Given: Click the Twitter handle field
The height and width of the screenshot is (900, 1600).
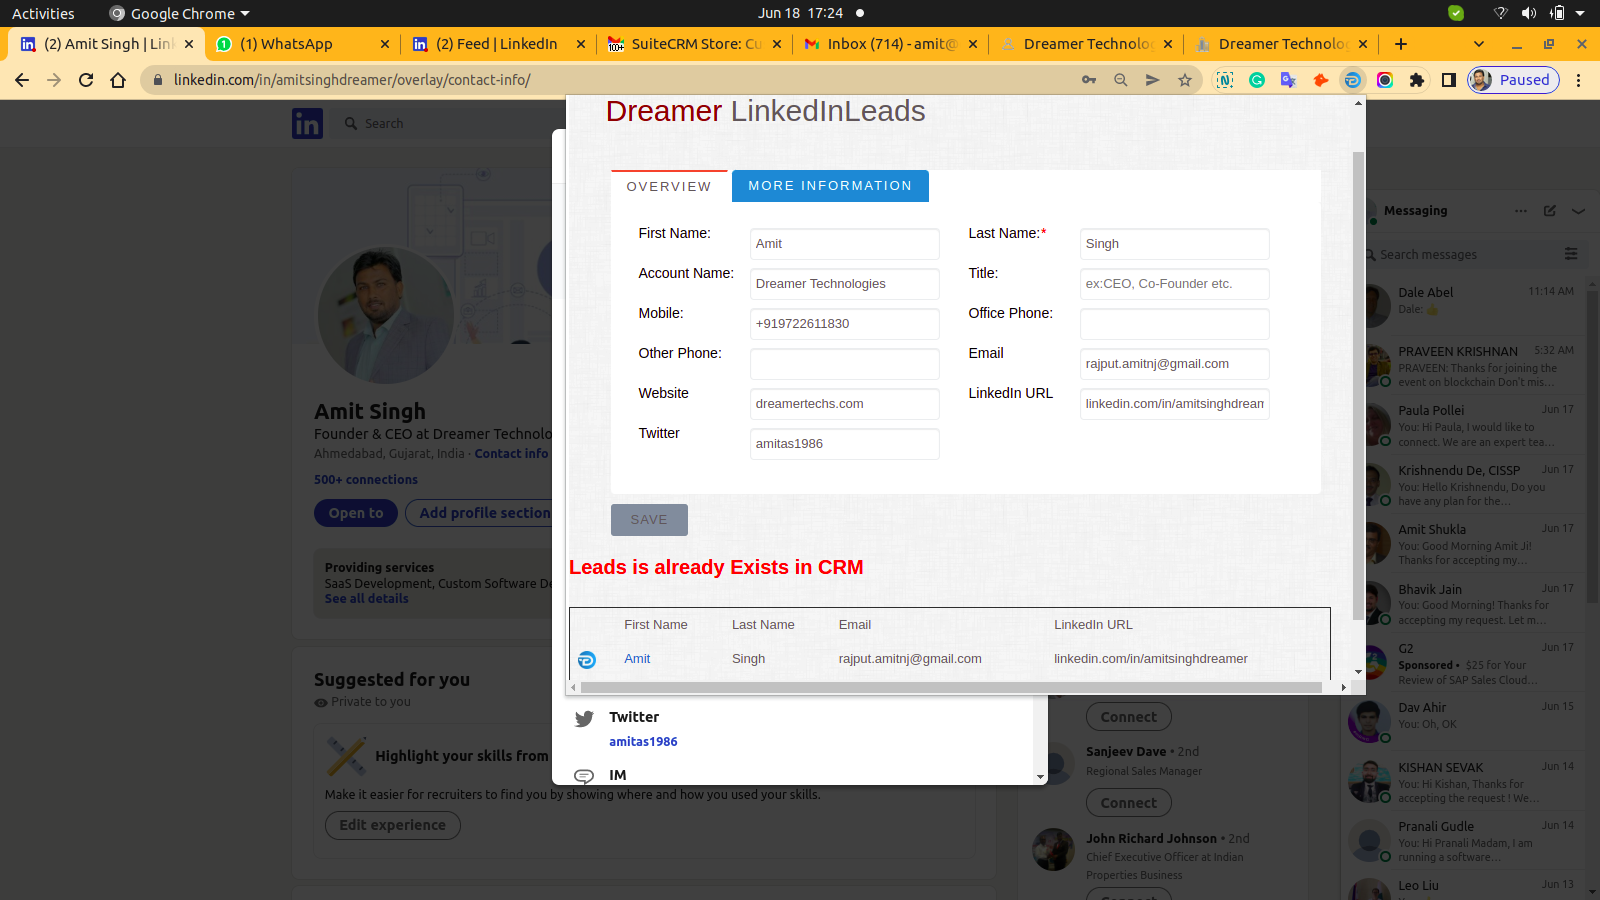Looking at the screenshot, I should pos(845,444).
